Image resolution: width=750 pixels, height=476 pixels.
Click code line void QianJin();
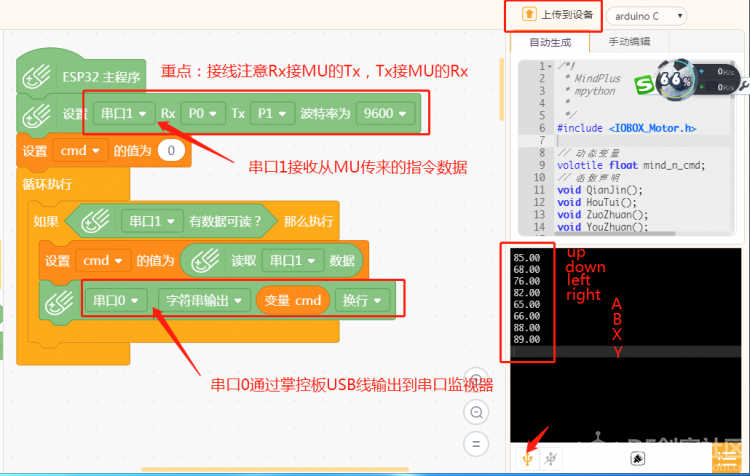[600, 190]
